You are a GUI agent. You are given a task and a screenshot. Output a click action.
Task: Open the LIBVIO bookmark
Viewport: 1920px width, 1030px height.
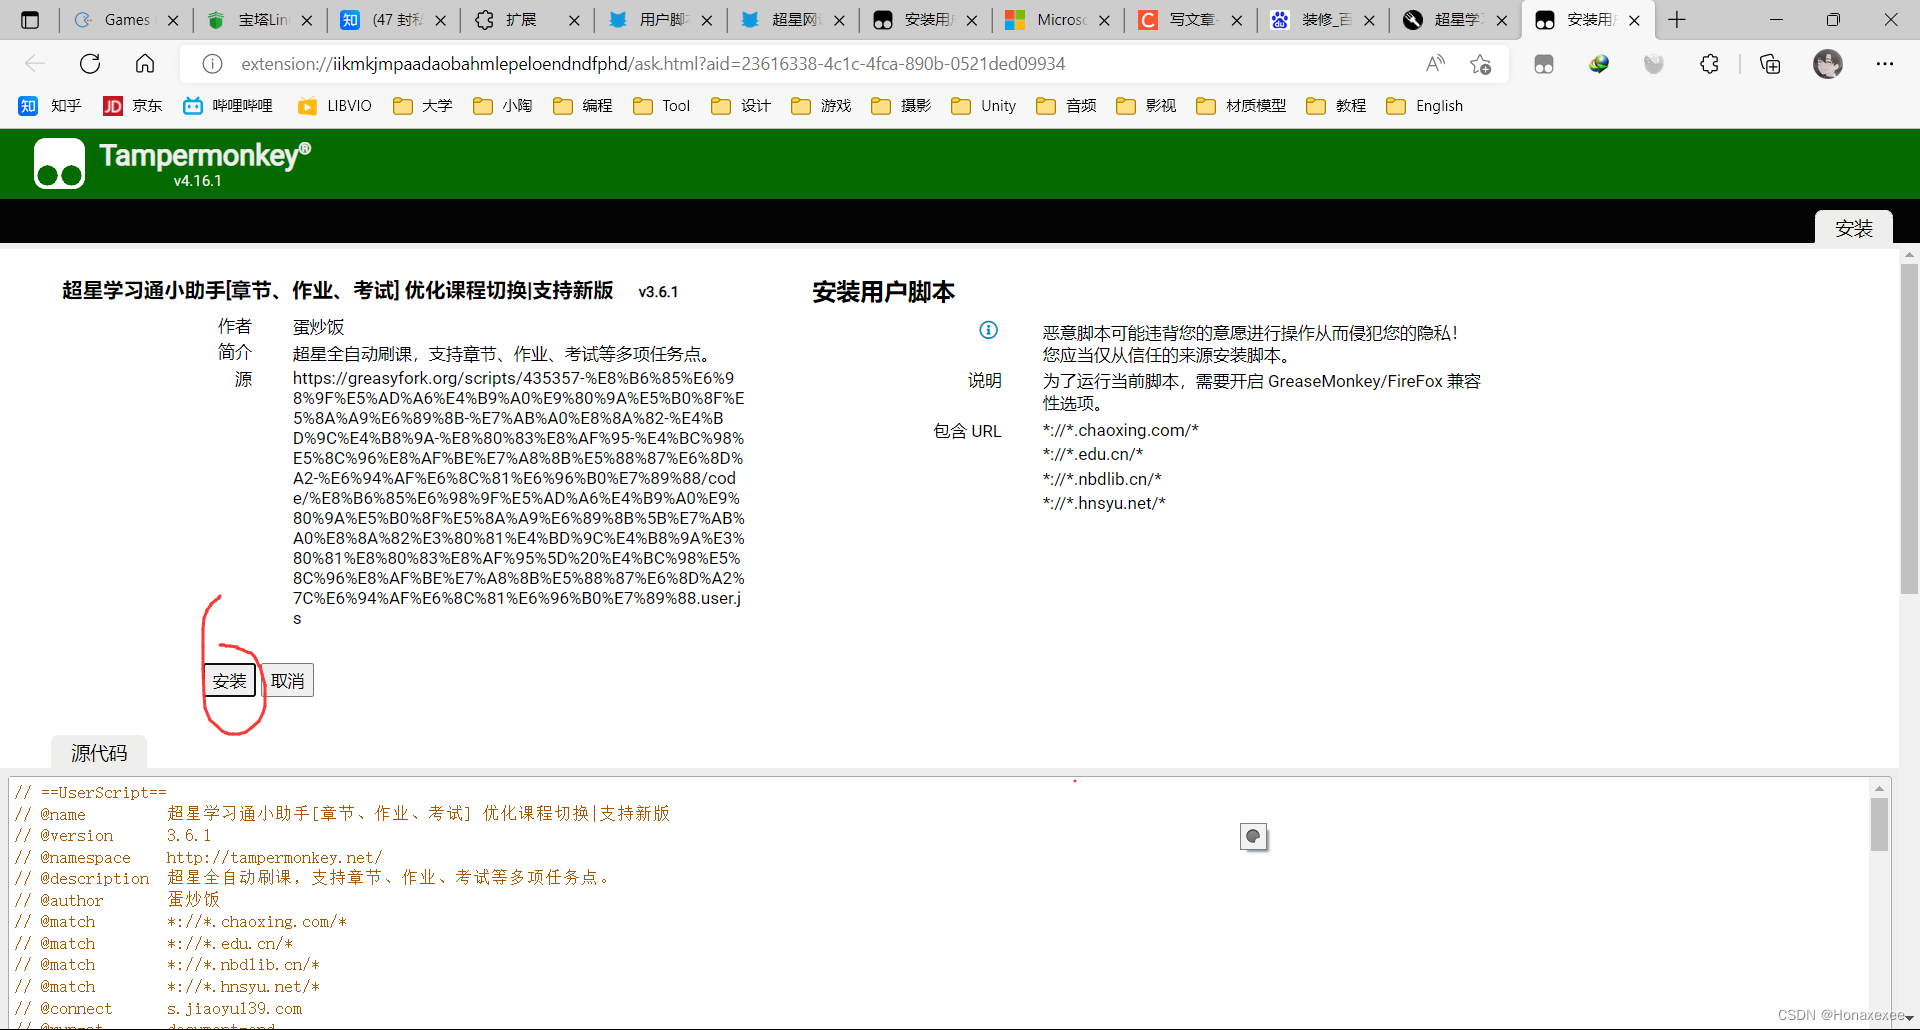335,106
